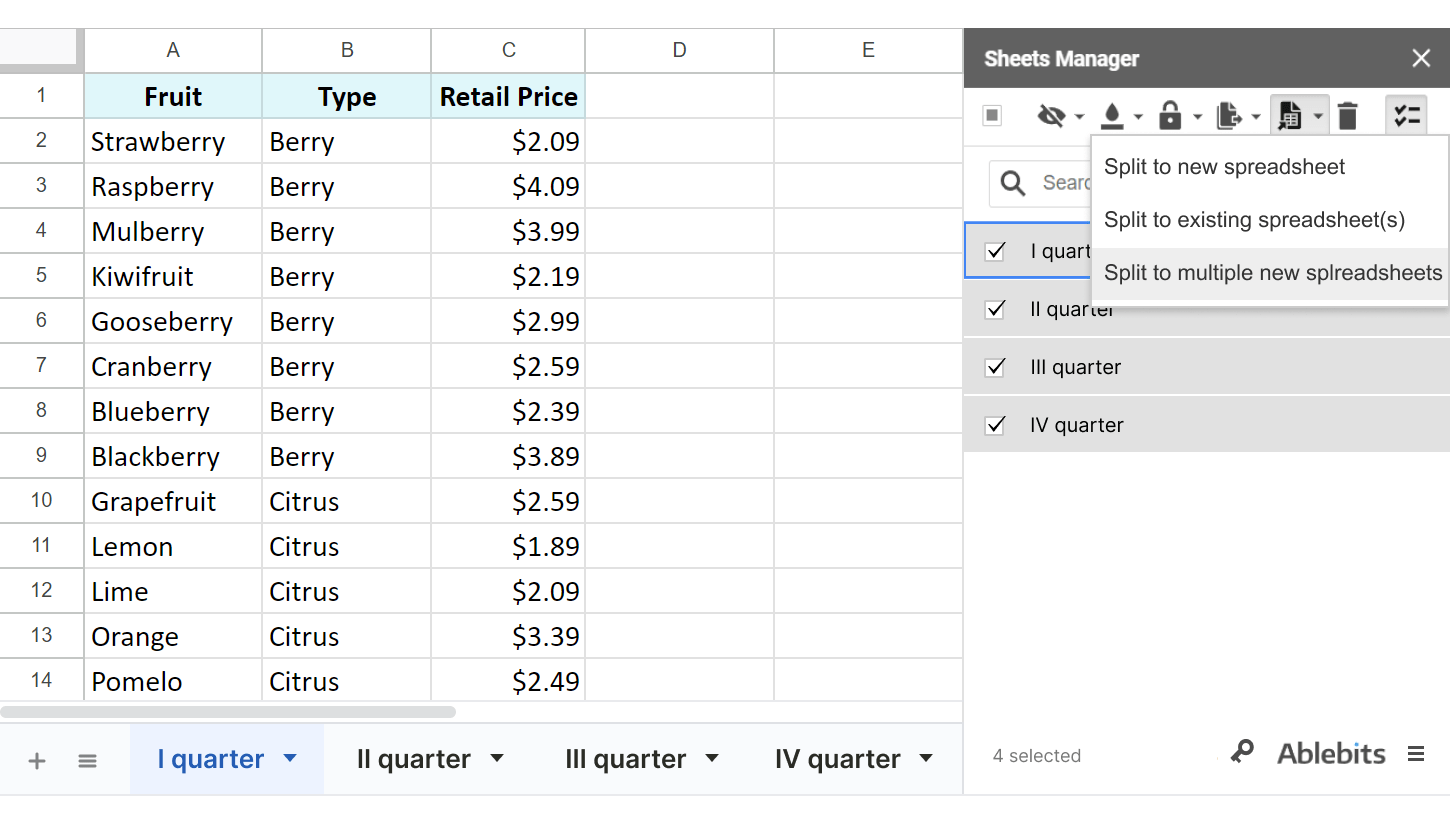Select column E header

click(868, 50)
